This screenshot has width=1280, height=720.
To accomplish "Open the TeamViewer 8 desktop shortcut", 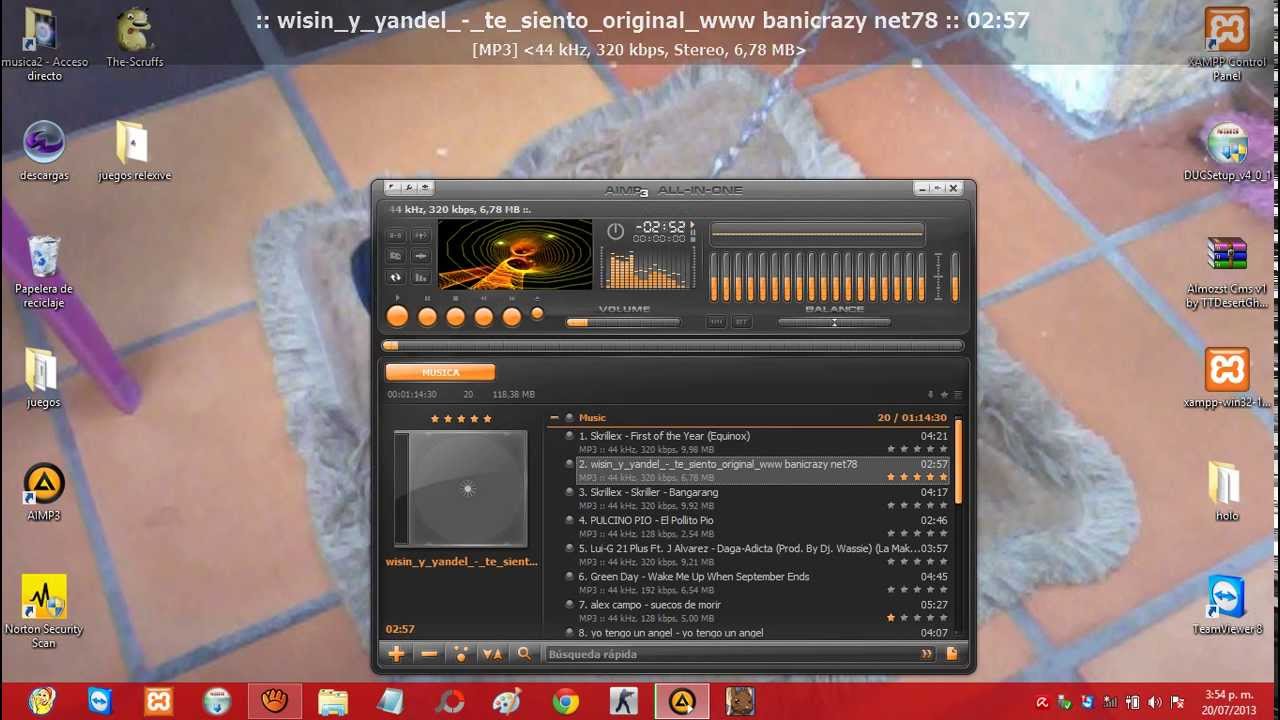I will pos(1227,605).
